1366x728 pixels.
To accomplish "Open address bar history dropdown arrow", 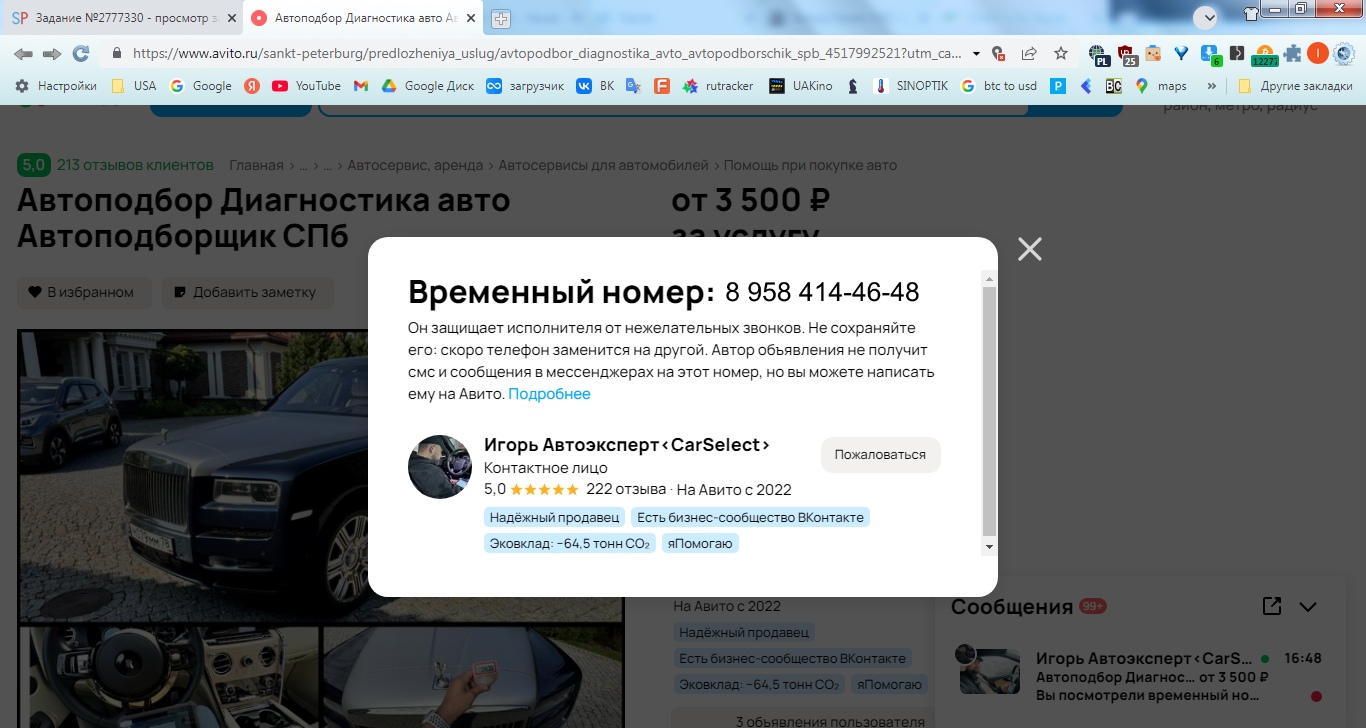I will (978, 53).
